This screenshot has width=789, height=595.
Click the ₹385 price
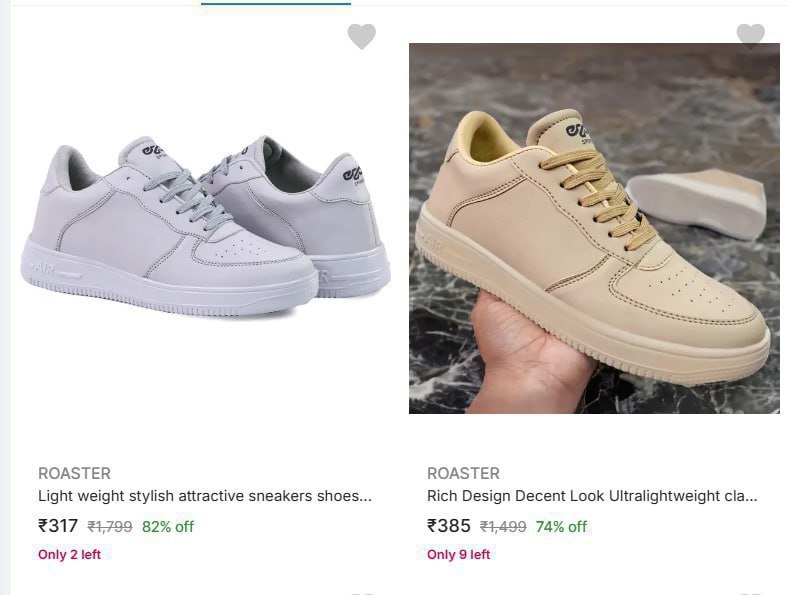[x=448, y=526]
